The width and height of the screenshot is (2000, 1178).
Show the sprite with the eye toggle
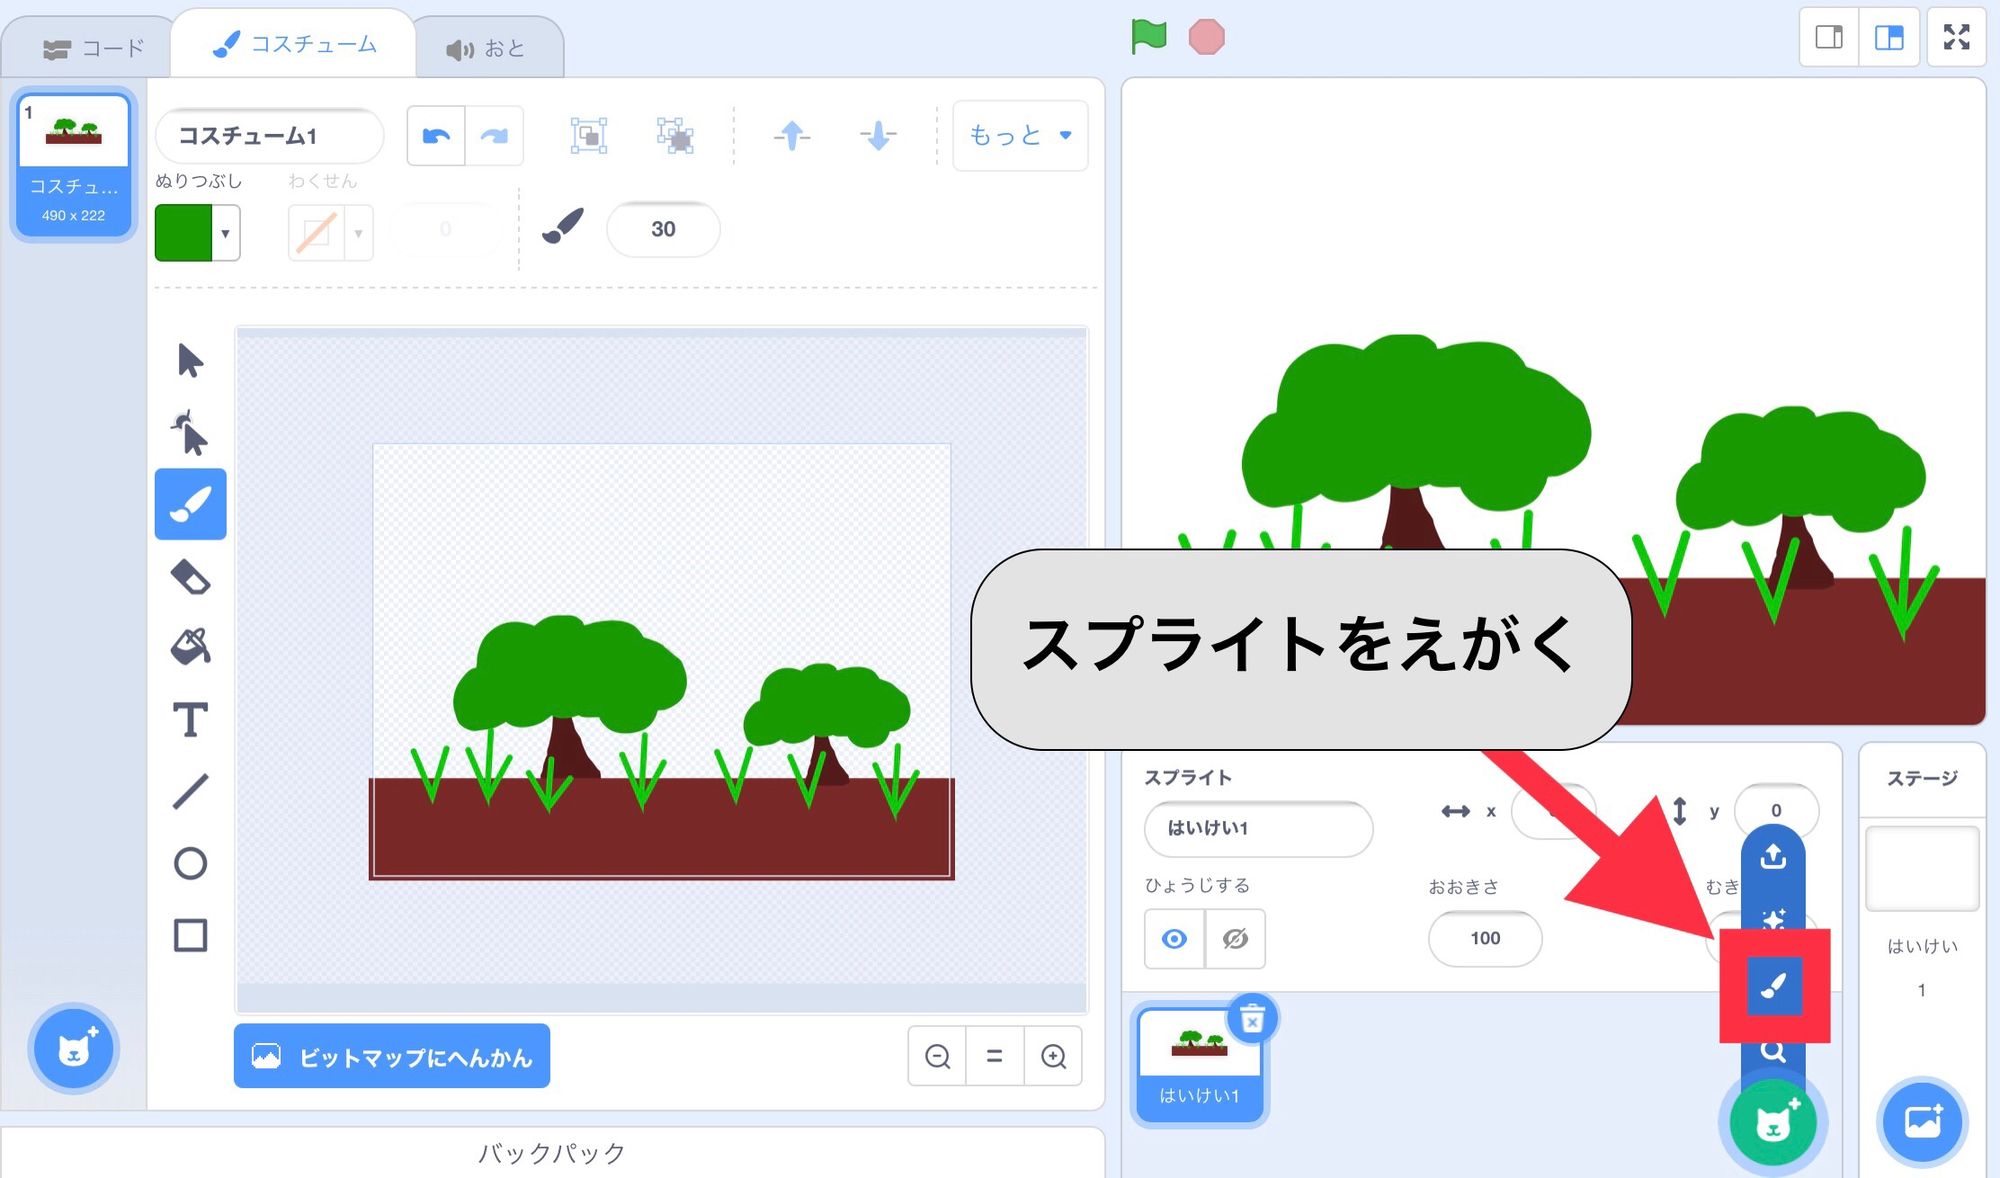coord(1172,939)
